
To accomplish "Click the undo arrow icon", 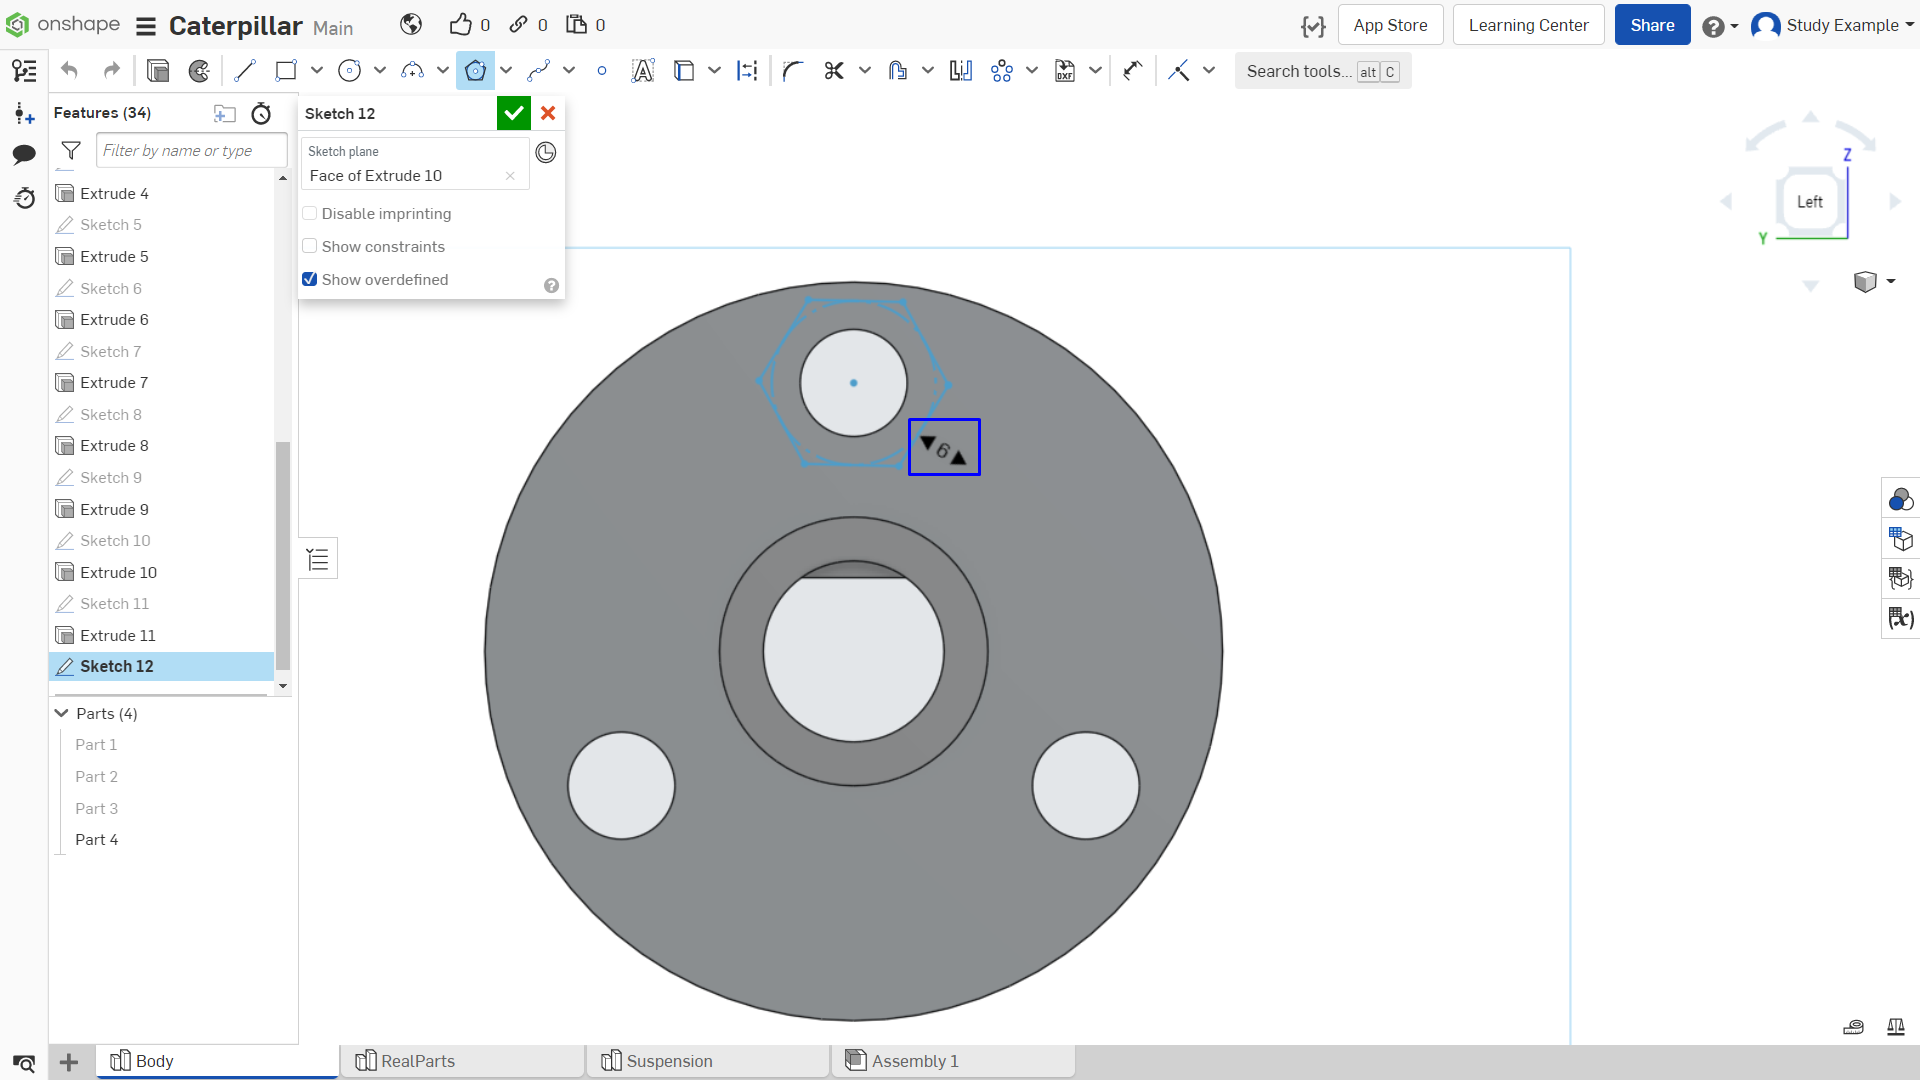I will (69, 71).
